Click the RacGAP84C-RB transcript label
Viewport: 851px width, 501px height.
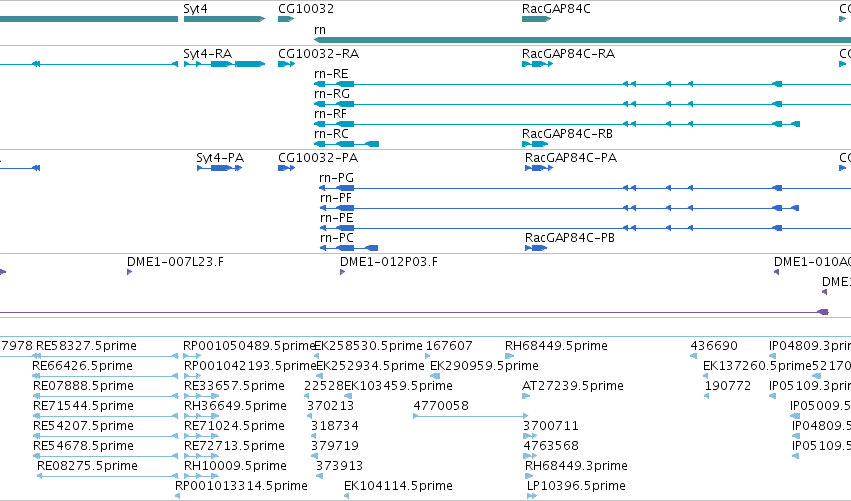tap(568, 134)
